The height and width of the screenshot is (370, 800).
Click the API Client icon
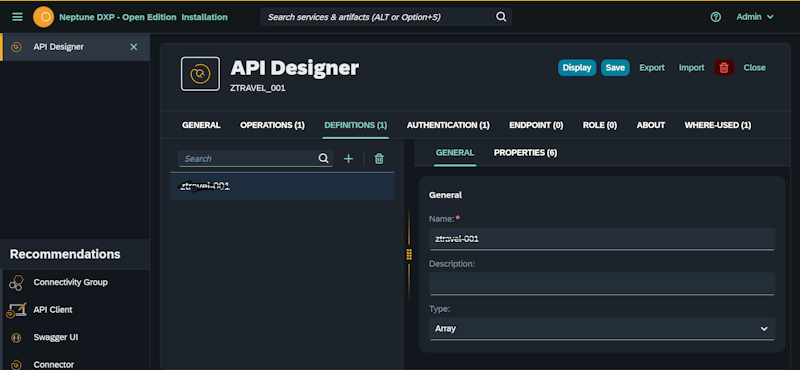[16, 310]
